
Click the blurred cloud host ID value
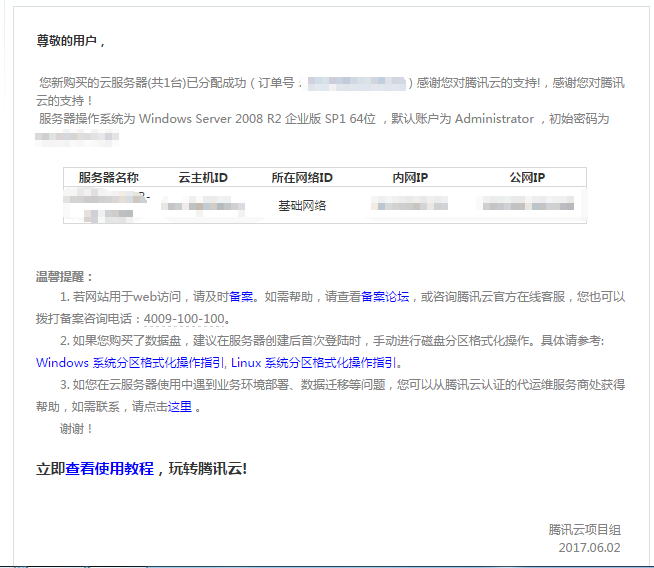(203, 206)
